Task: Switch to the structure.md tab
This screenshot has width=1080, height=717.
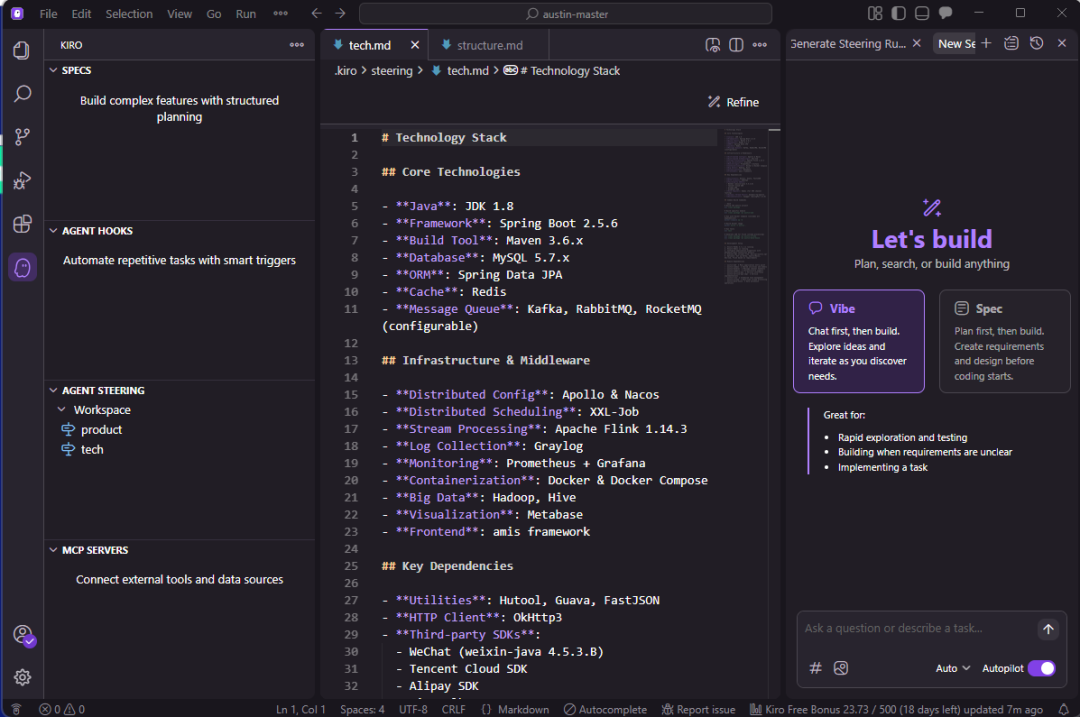Action: coord(488,45)
